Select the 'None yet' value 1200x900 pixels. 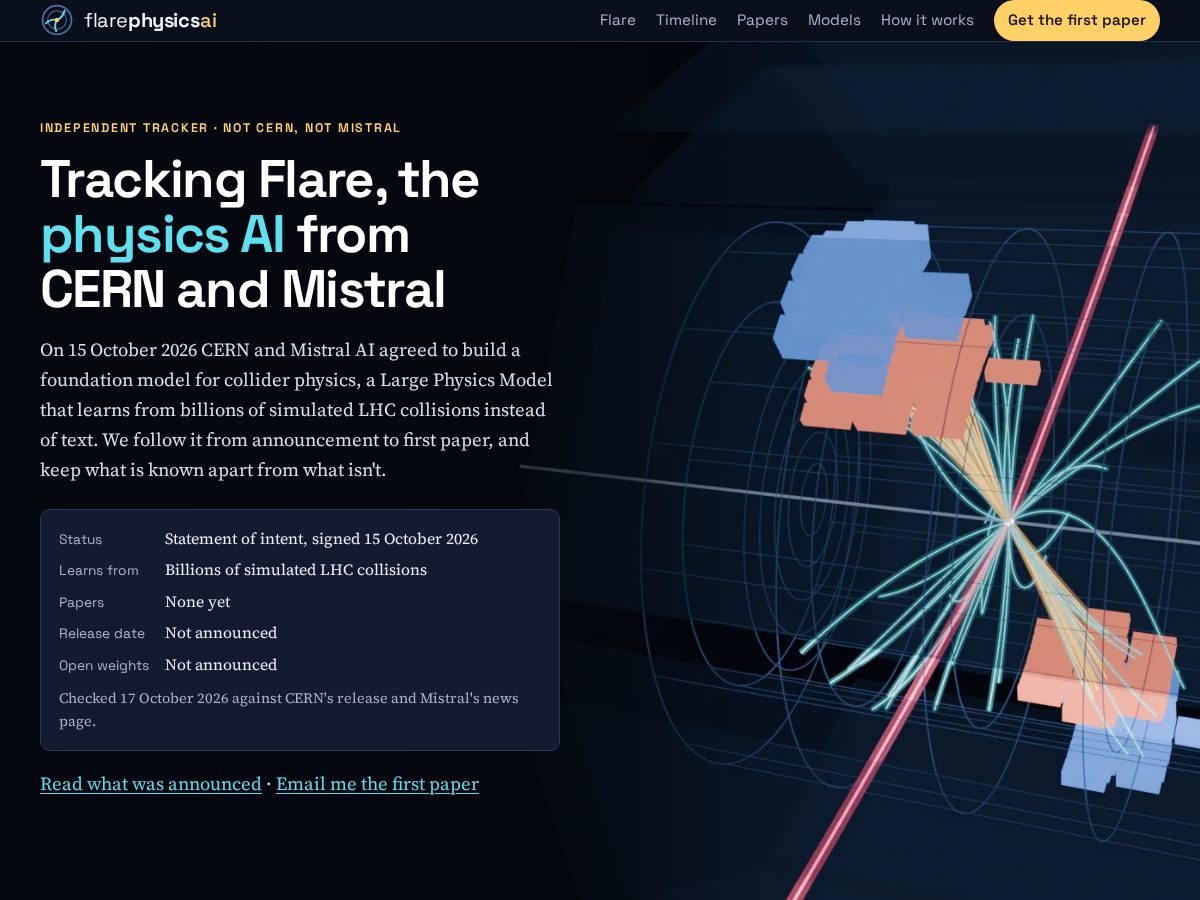click(x=198, y=602)
